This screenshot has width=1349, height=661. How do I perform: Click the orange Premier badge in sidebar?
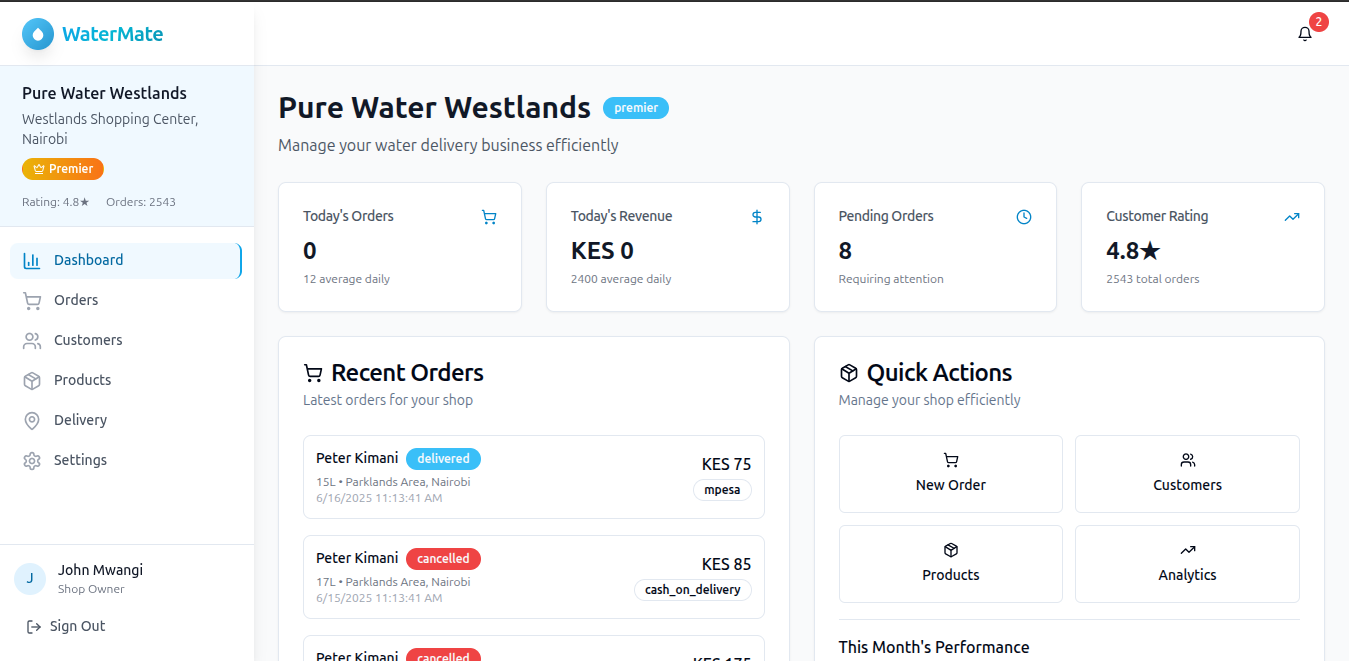pos(63,169)
